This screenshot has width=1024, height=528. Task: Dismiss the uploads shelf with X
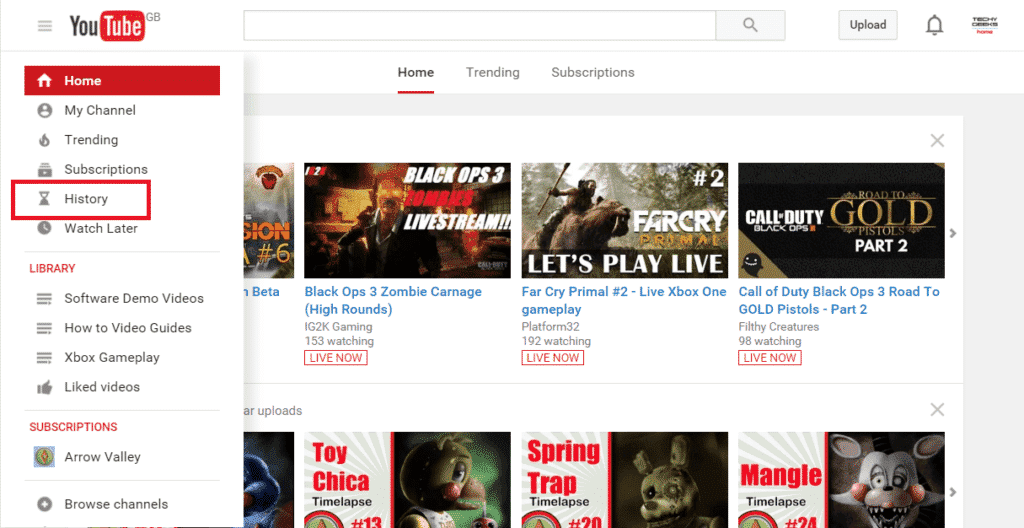pos(937,410)
